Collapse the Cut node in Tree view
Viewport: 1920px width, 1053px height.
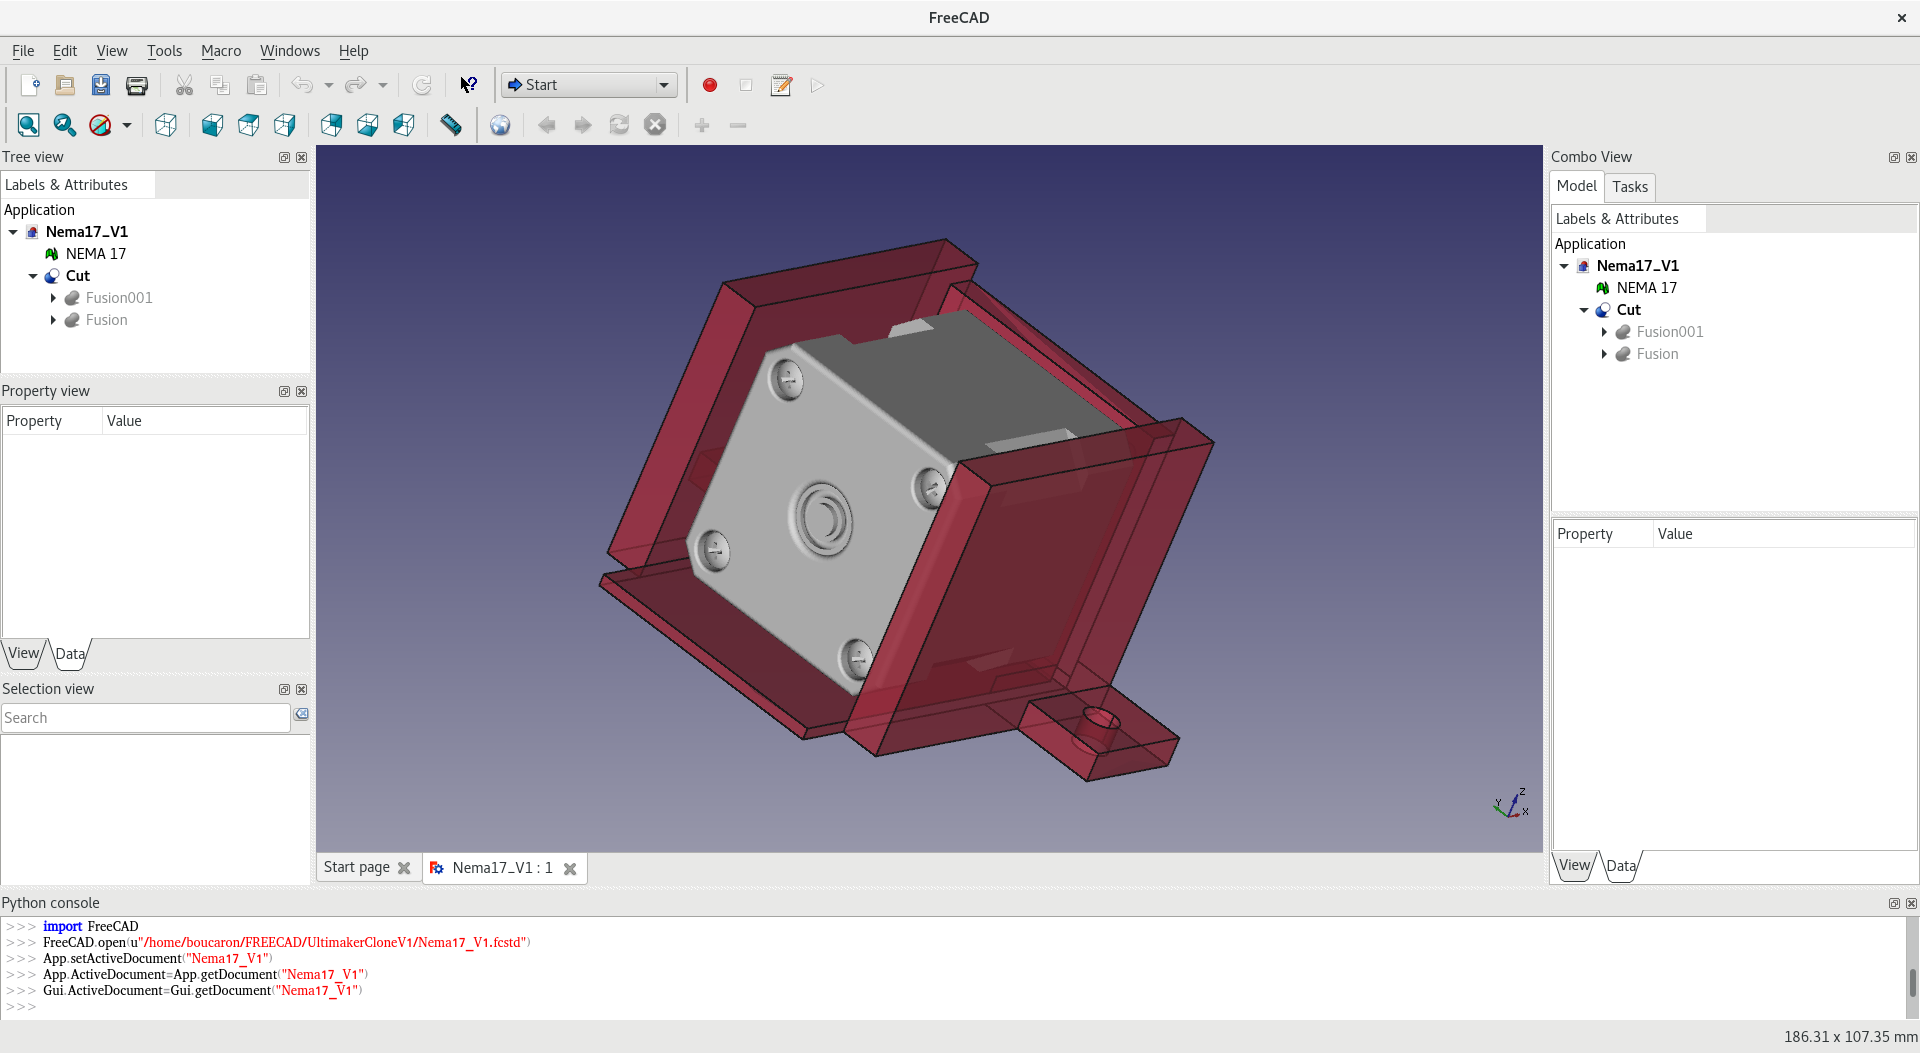tap(33, 276)
